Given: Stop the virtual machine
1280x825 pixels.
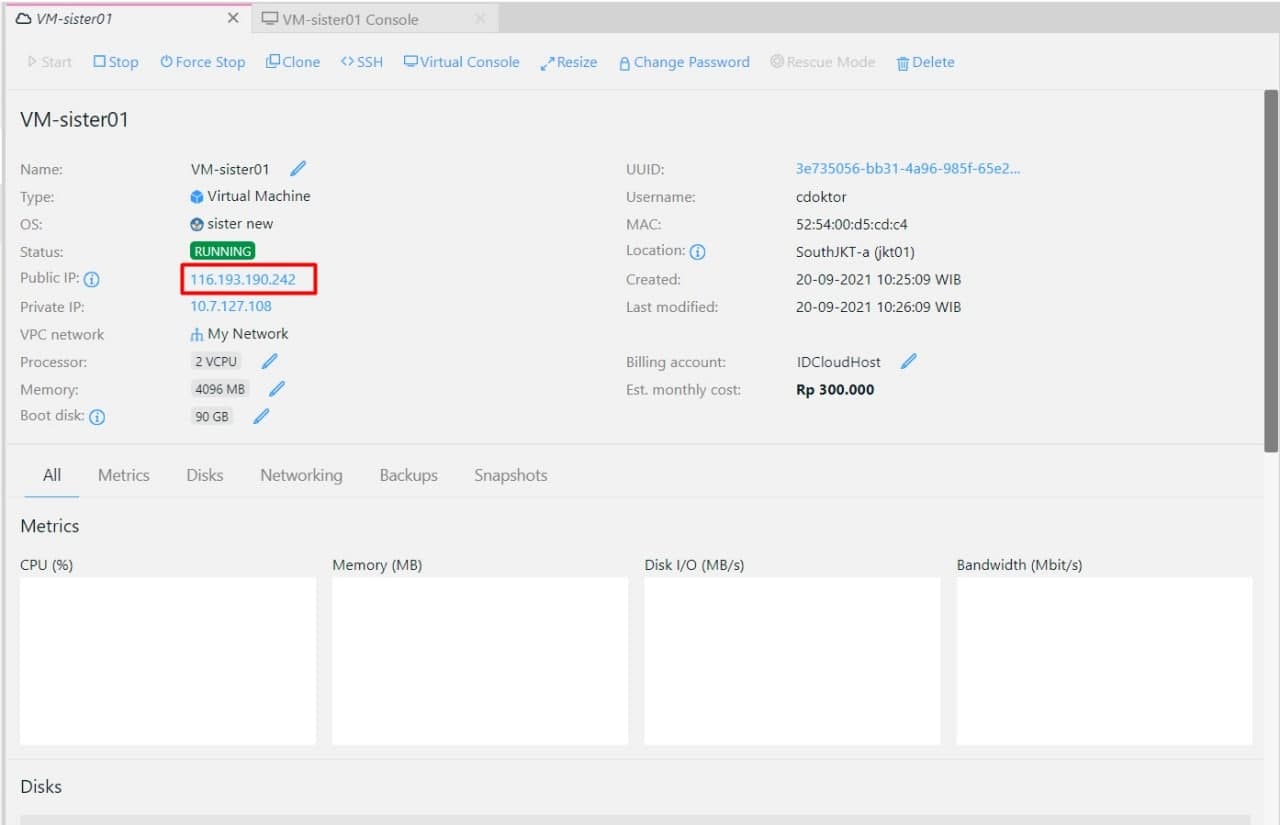Looking at the screenshot, I should click(116, 62).
